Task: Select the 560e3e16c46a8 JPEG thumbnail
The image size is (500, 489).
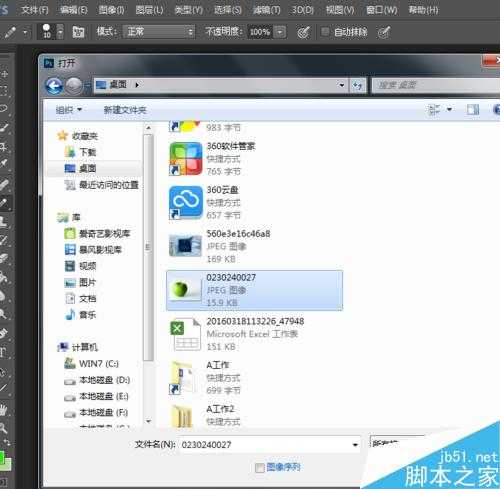Action: (185, 246)
